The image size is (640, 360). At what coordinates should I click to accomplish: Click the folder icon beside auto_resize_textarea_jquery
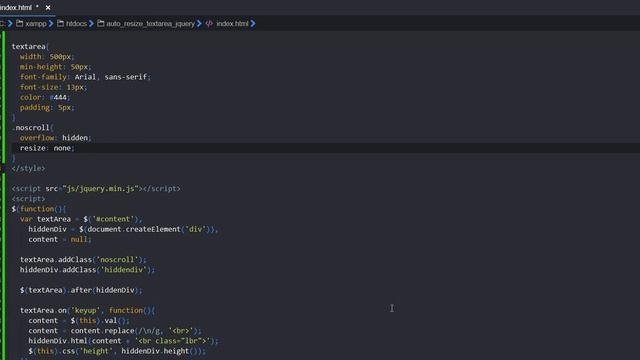click(100, 23)
